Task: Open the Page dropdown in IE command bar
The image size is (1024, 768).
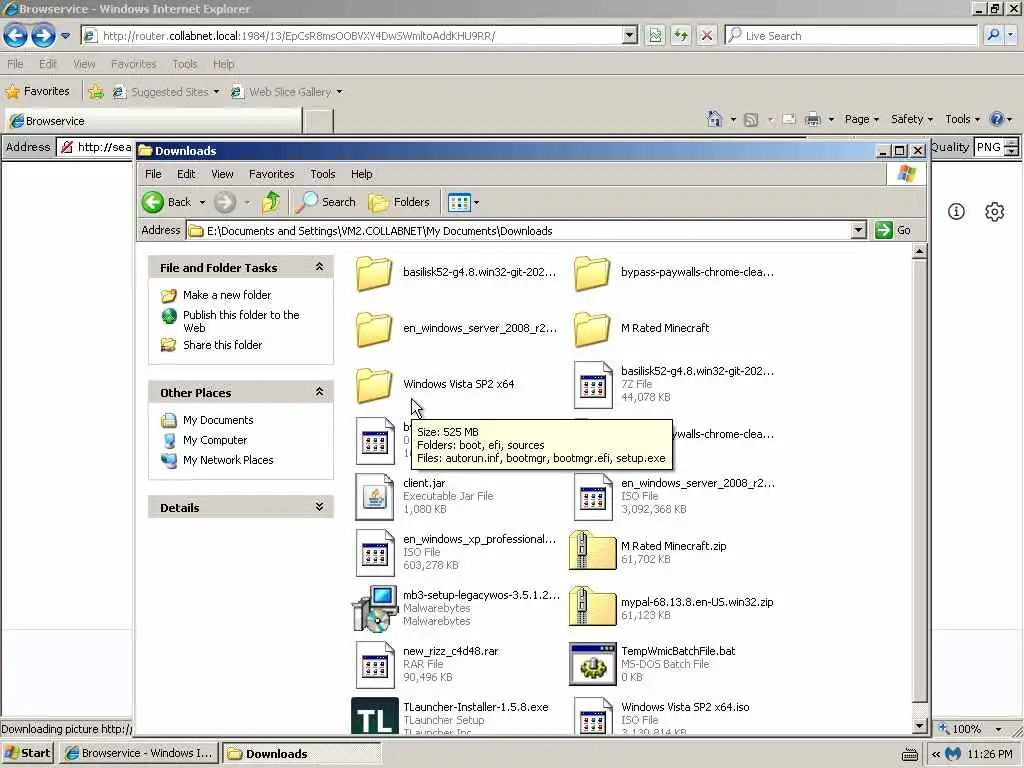Action: coord(861,119)
